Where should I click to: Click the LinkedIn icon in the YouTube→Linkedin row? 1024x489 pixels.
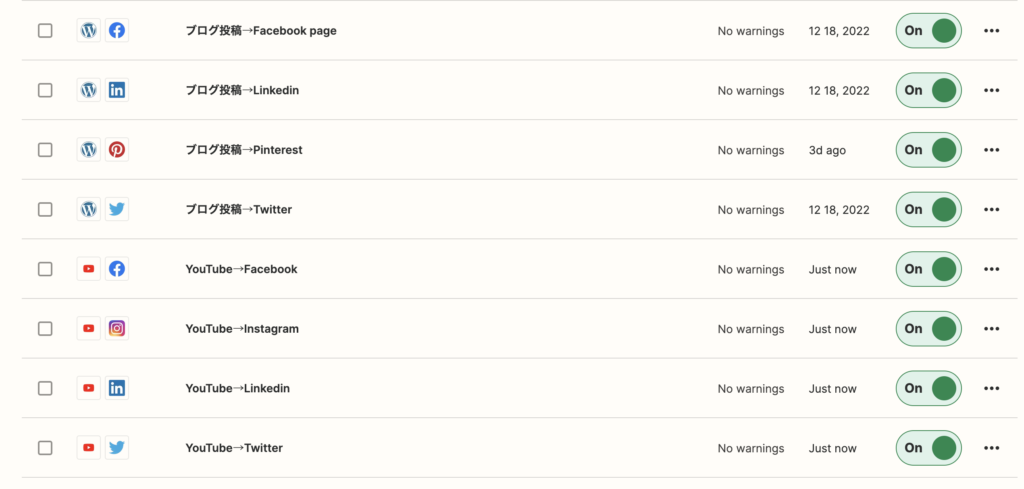pos(117,388)
